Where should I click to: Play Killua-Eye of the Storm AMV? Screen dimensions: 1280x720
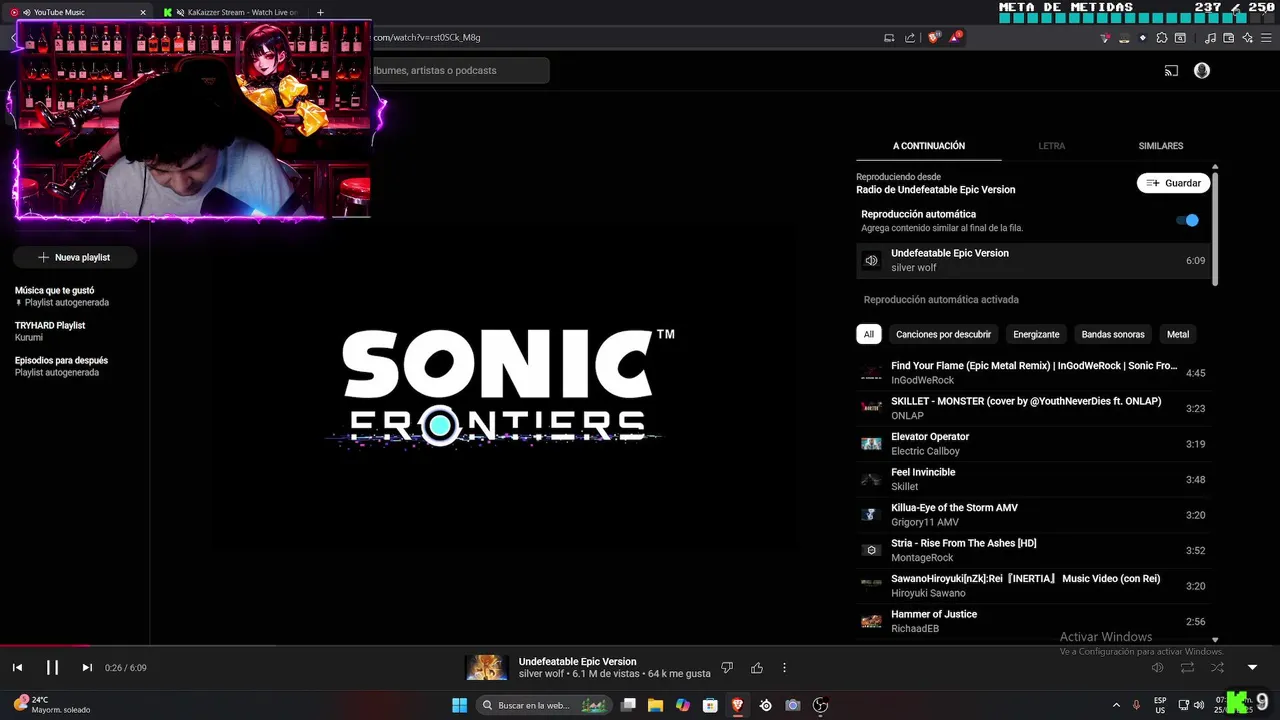click(1033, 515)
